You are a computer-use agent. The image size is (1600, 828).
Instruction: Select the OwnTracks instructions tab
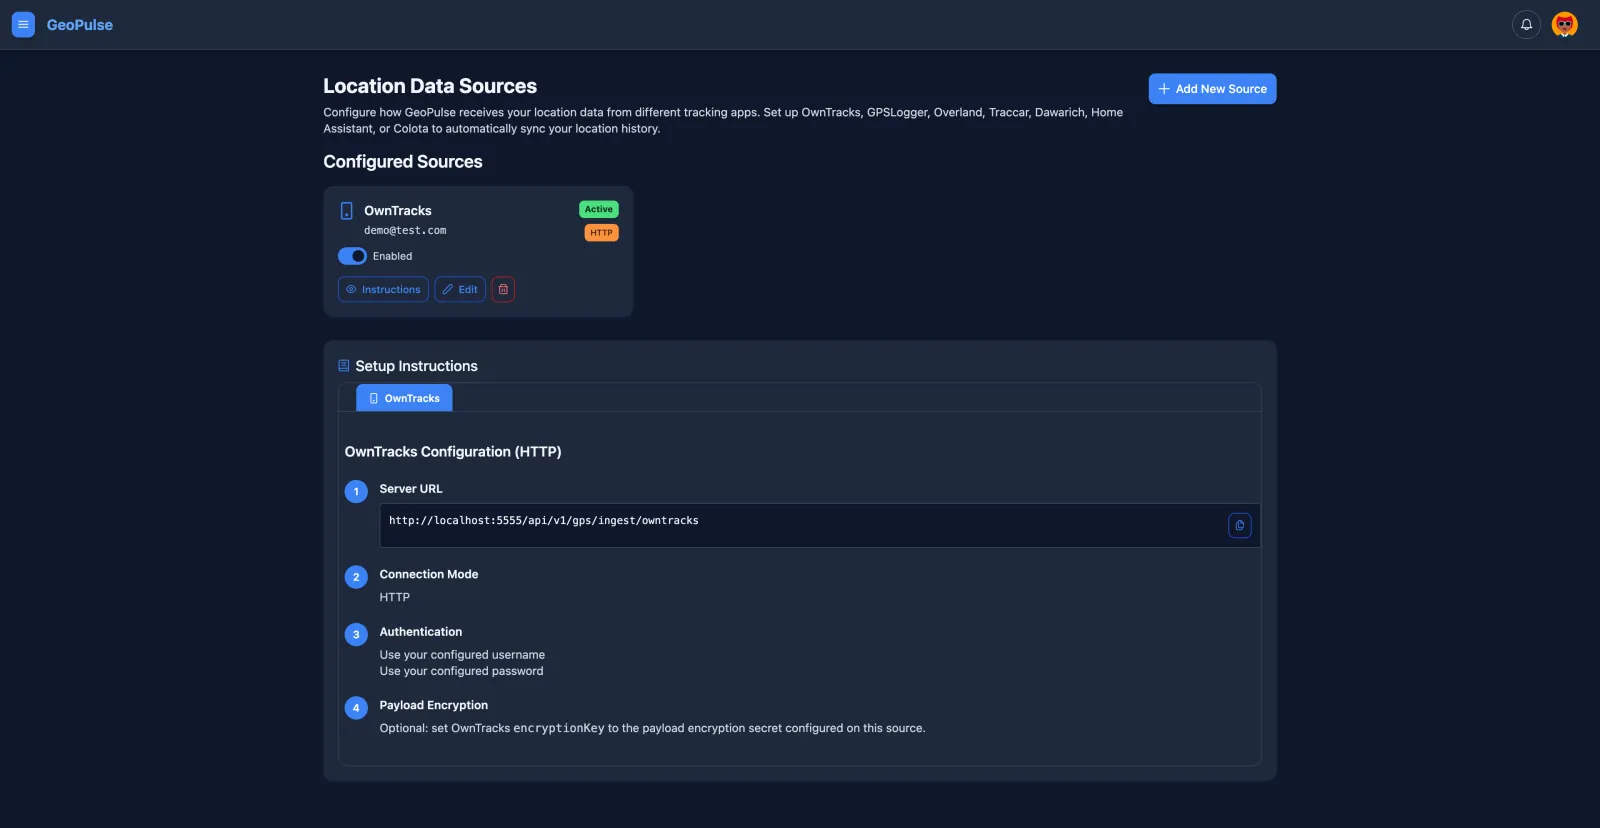404,398
